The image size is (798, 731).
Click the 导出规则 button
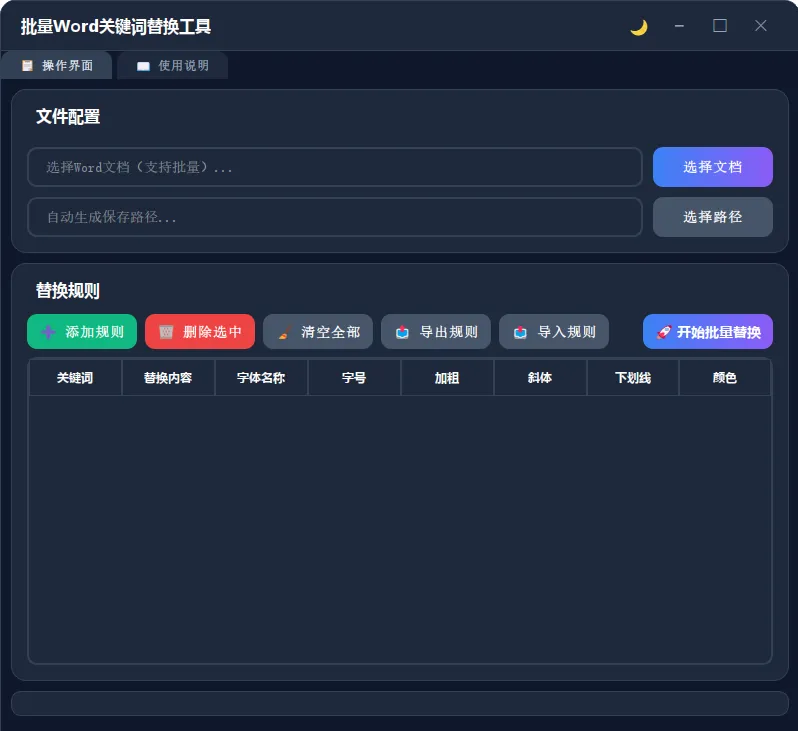coord(436,332)
